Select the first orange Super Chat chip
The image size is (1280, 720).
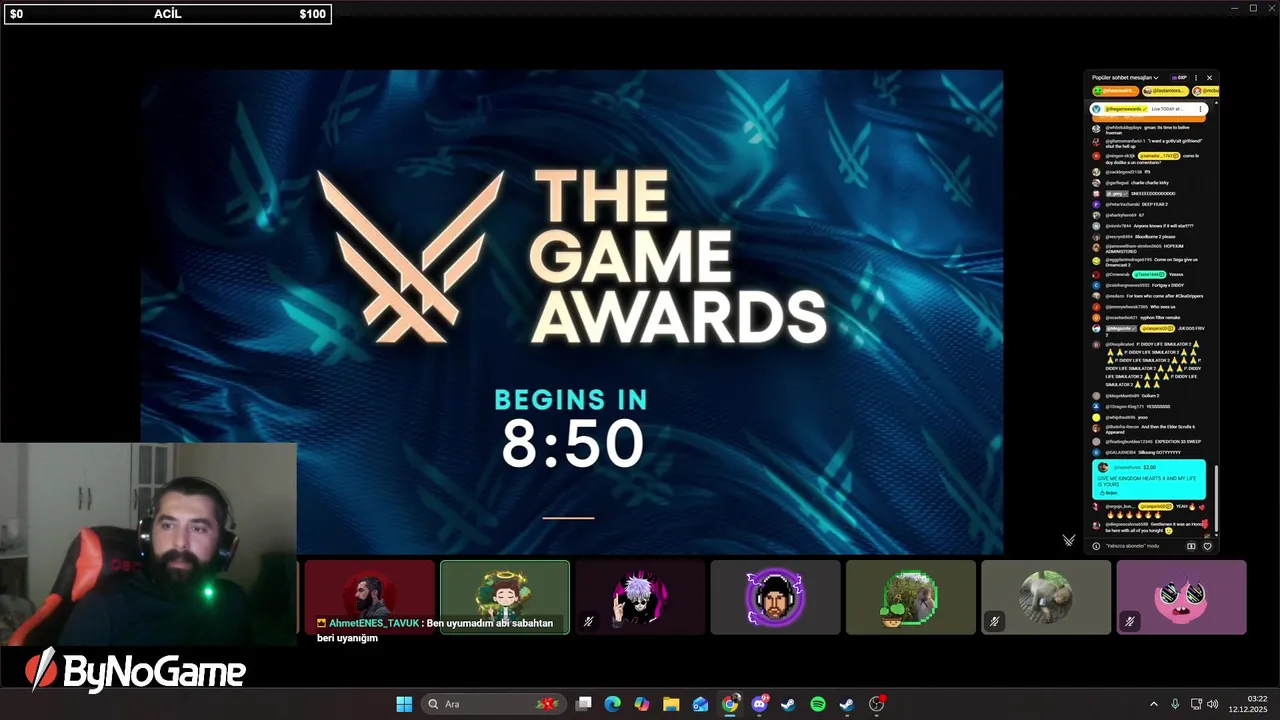click(1115, 91)
